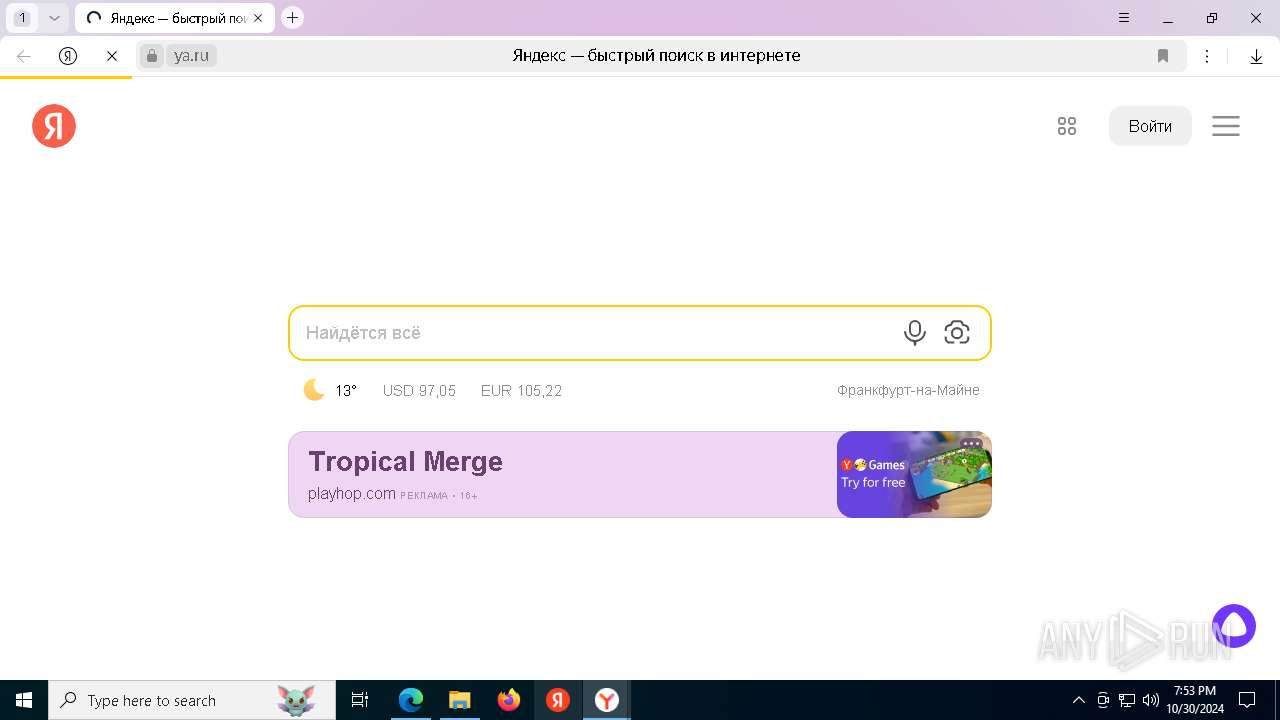Open EUR 105,22 exchange rate
1280x720 pixels.
[521, 391]
